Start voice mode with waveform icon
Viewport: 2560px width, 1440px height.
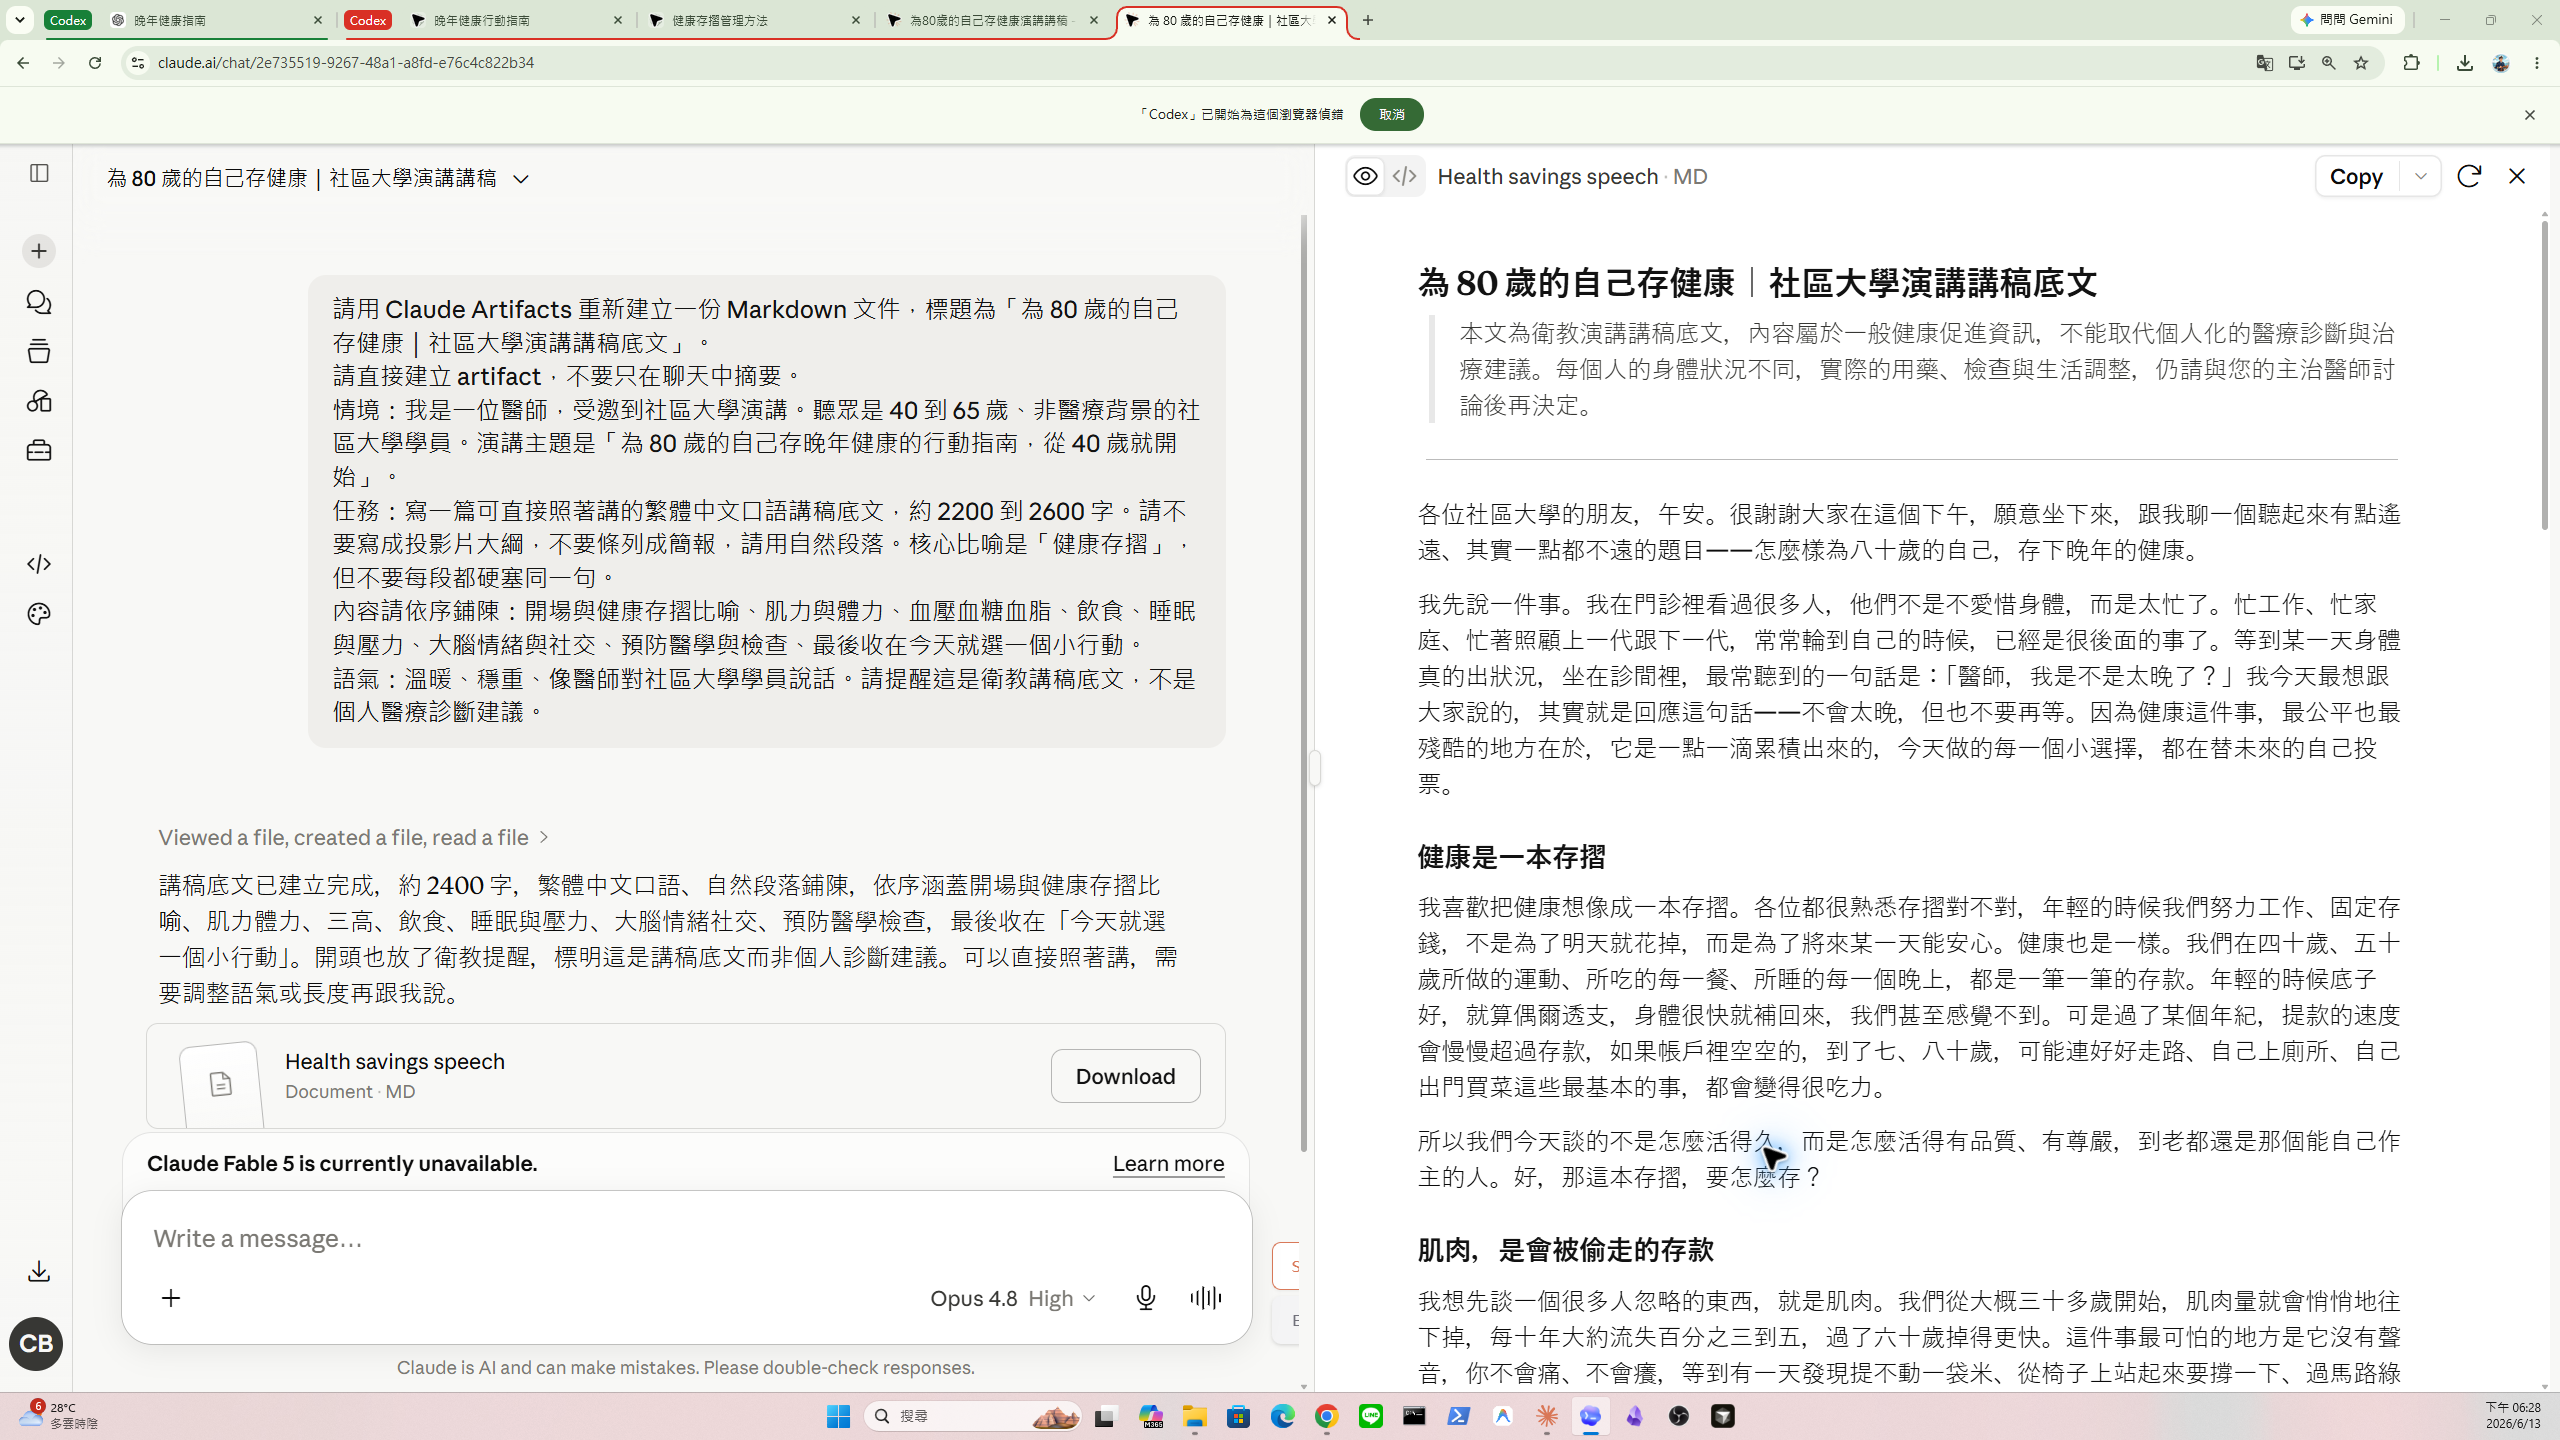[1206, 1298]
